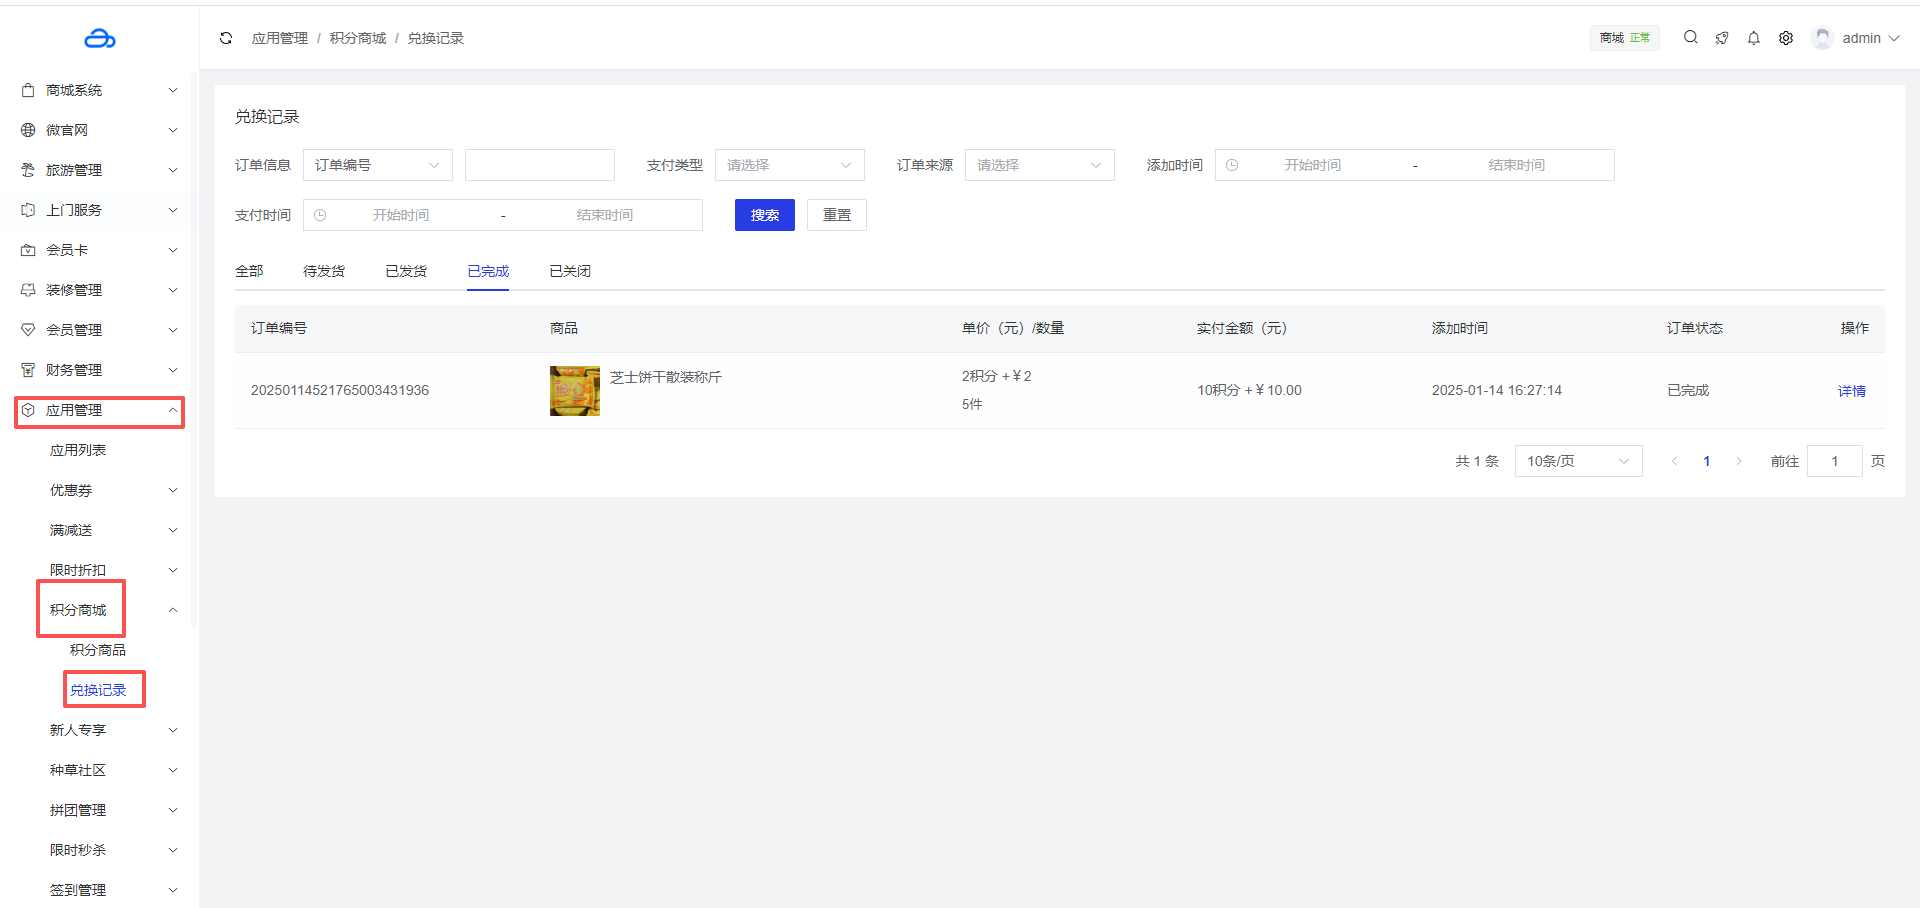Click the admin avatar icon
This screenshot has height=908, width=1920.
(1822, 38)
